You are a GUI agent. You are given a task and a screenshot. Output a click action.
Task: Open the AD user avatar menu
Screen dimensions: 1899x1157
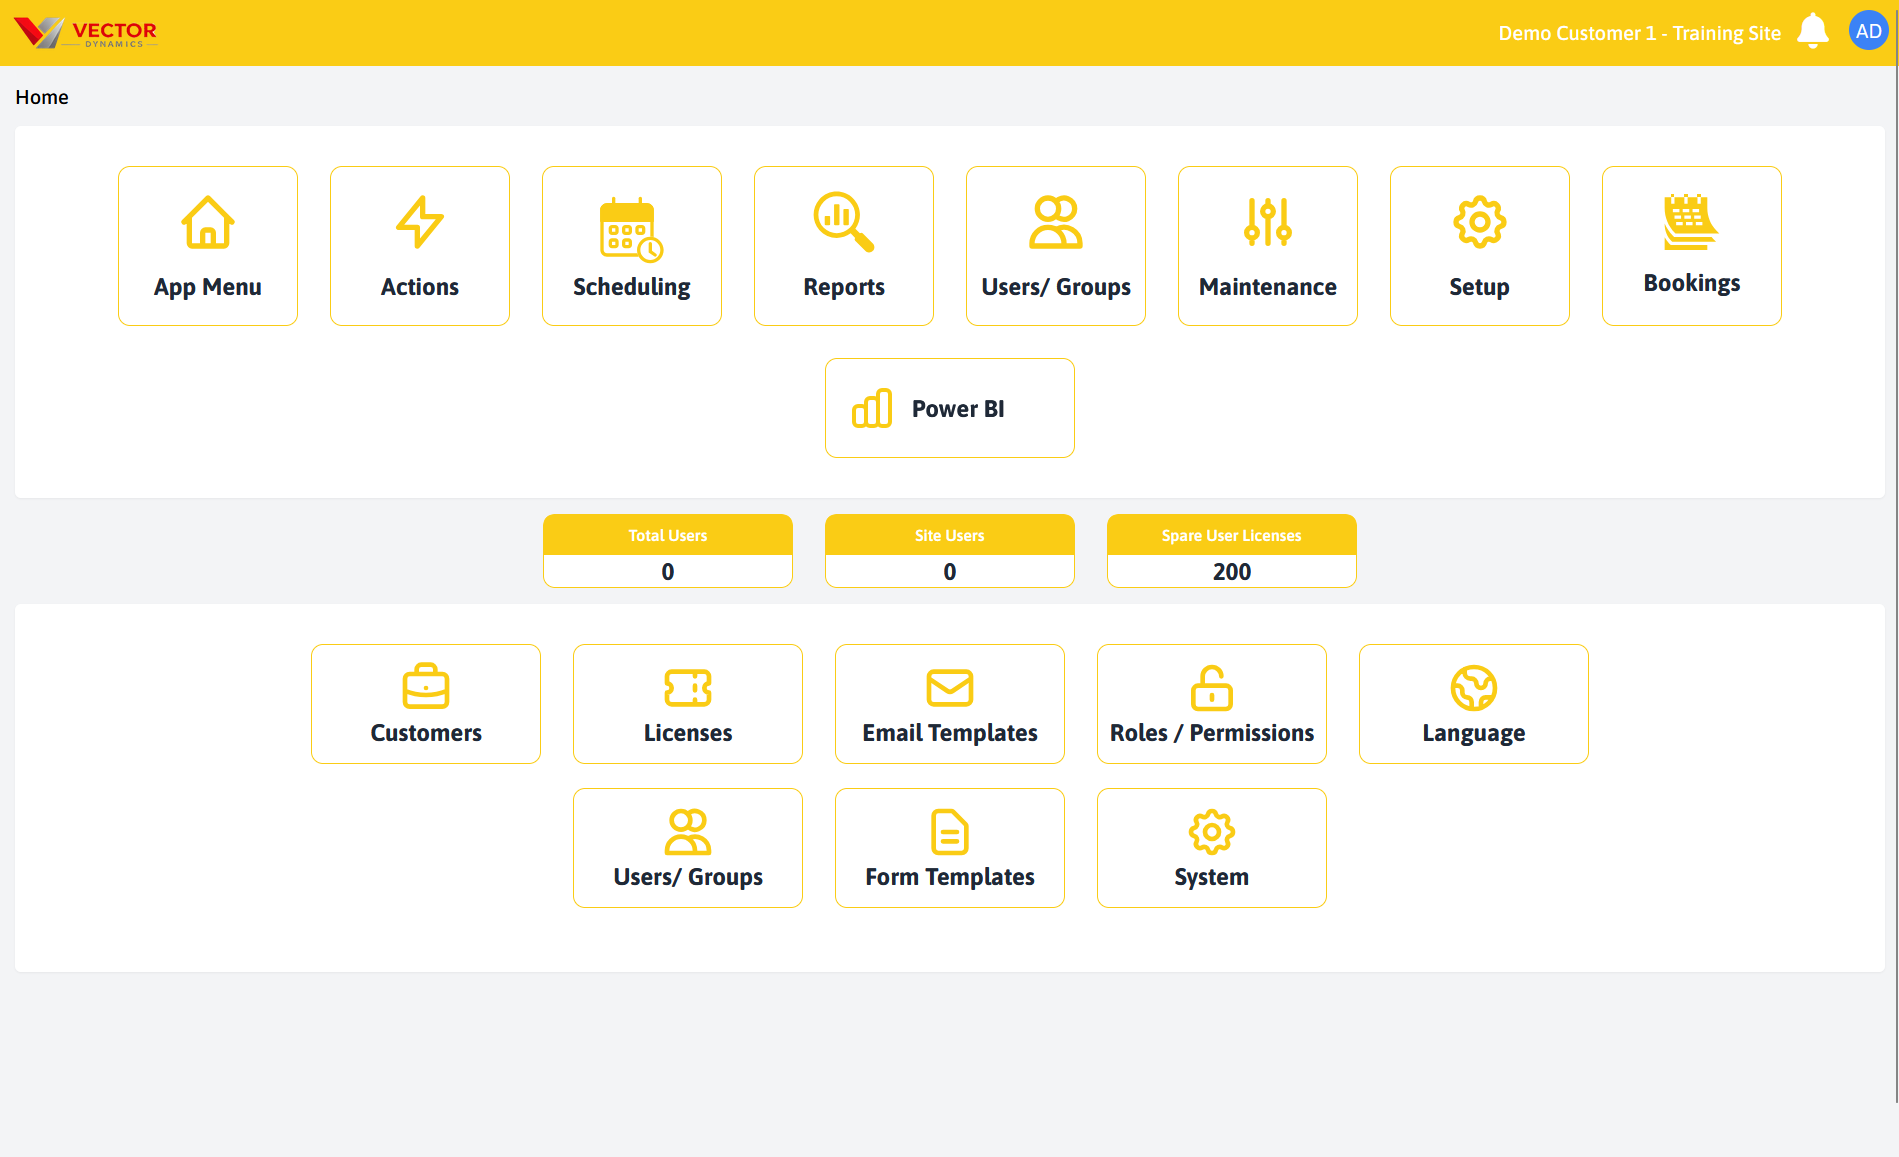point(1868,31)
